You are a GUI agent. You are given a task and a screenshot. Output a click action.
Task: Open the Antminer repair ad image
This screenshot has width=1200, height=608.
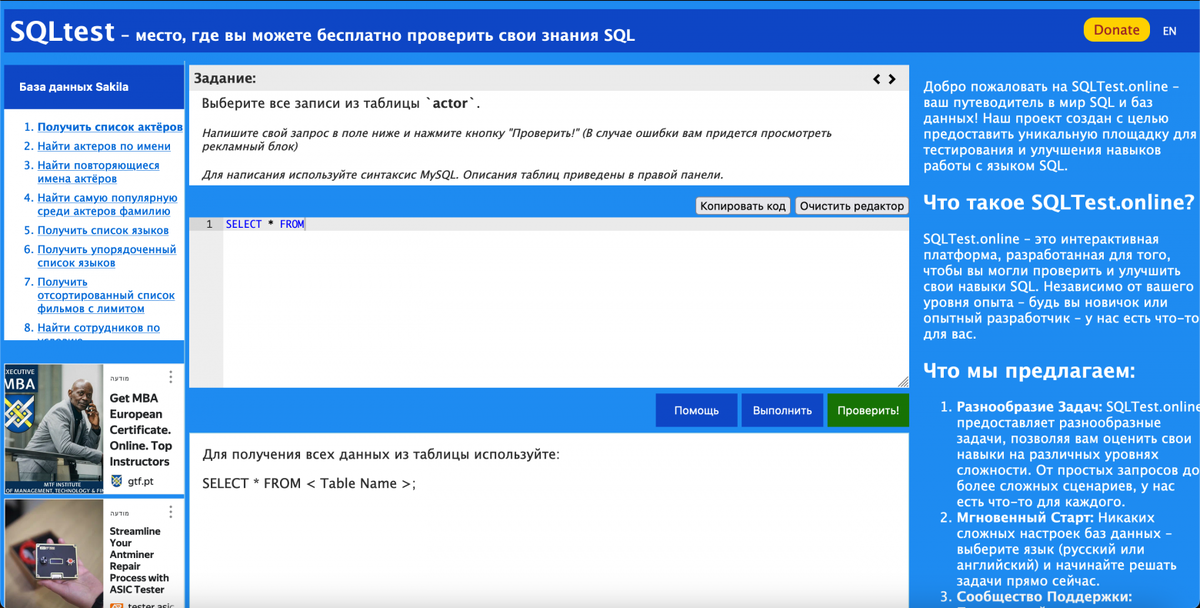click(x=54, y=553)
